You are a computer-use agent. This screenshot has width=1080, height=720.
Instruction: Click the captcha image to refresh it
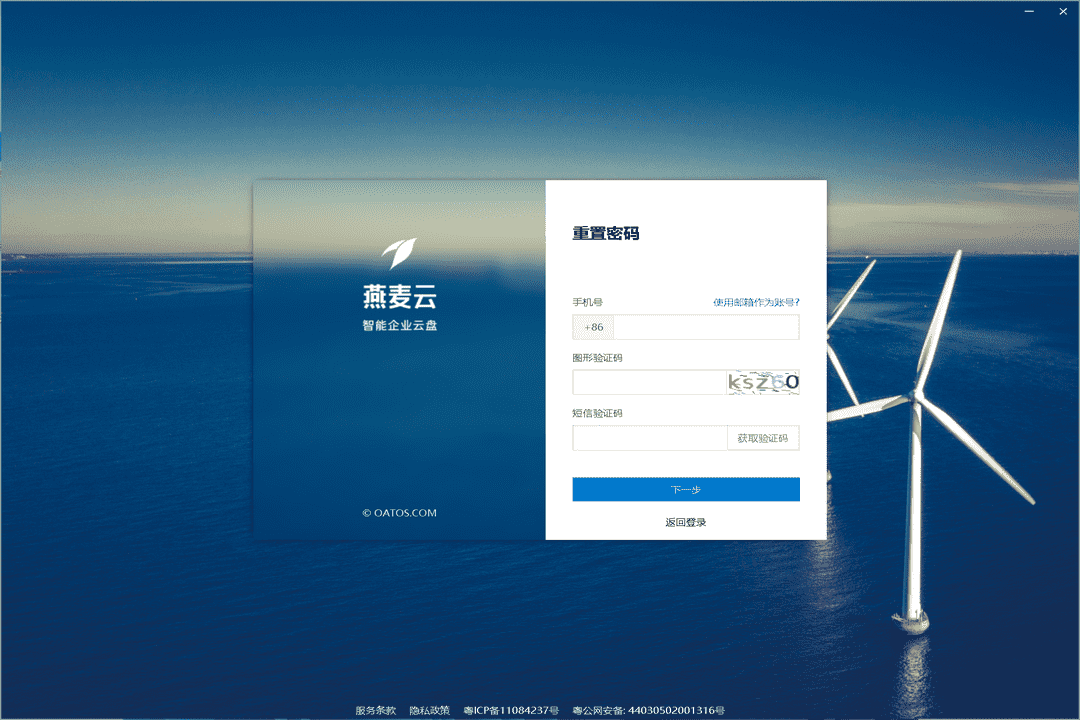tap(763, 381)
